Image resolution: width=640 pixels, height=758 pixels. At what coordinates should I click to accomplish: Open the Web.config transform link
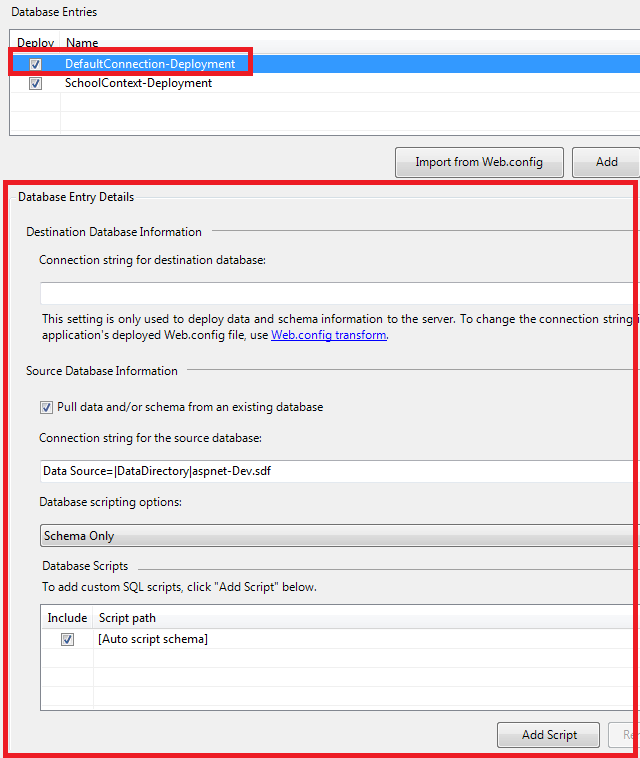coord(329,335)
